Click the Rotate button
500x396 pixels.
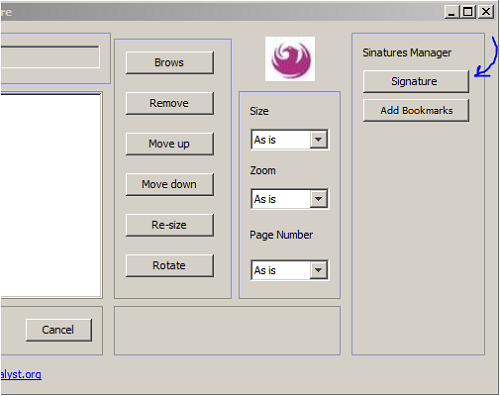click(170, 265)
